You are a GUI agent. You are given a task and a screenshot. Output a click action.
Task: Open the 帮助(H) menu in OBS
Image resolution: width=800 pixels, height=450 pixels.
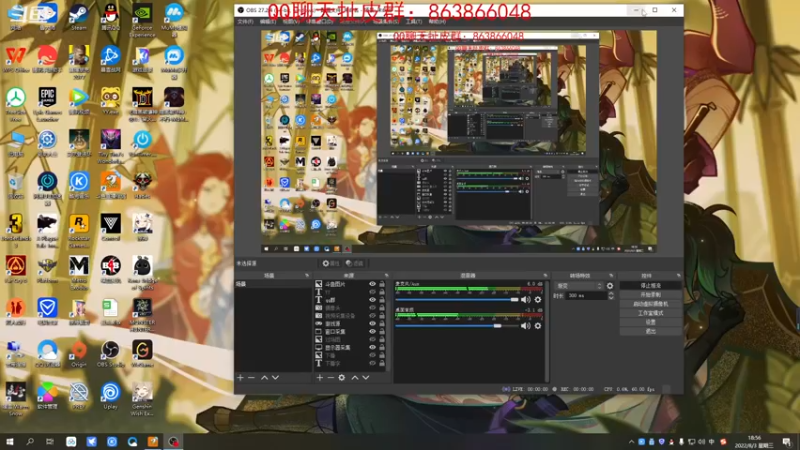437,21
